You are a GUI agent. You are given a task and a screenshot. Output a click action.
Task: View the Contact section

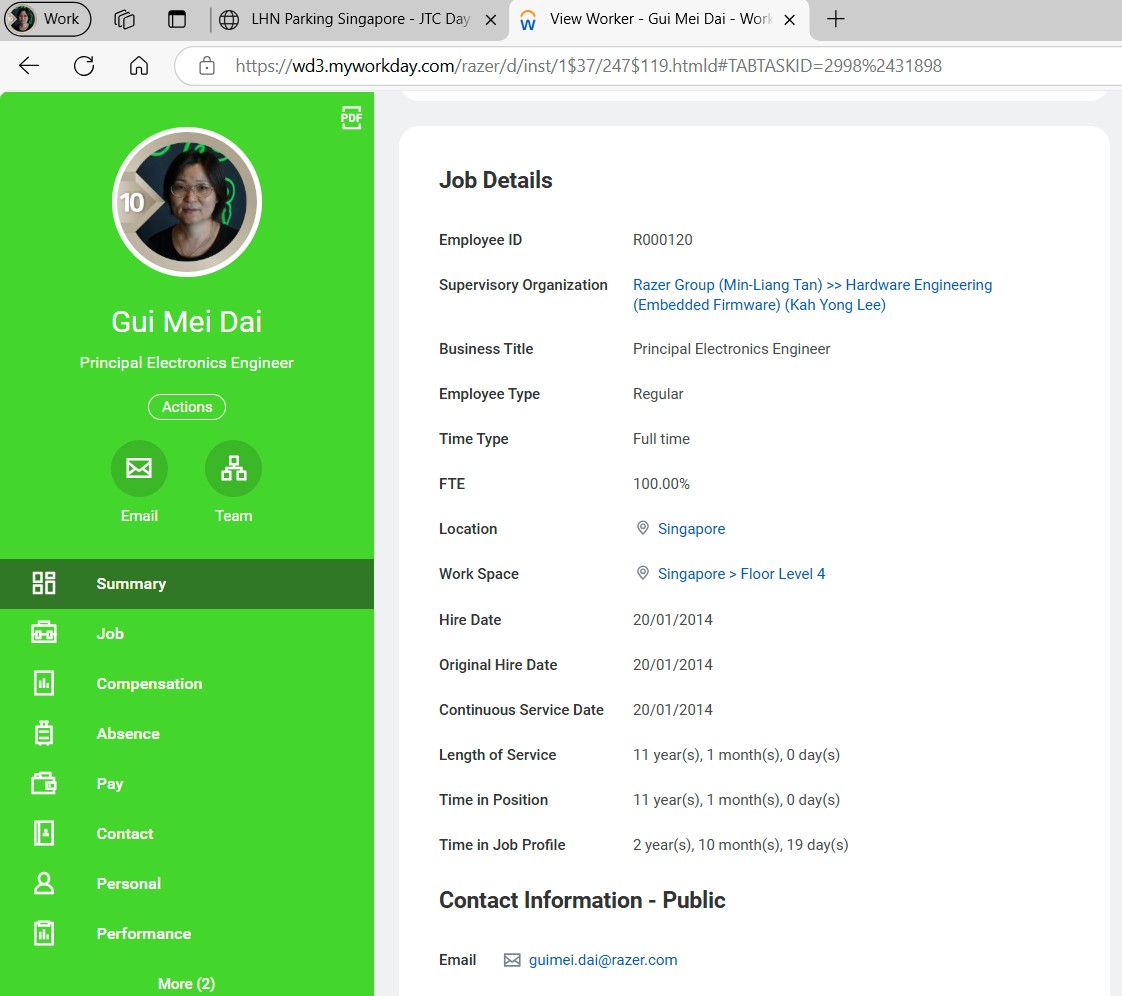187,834
